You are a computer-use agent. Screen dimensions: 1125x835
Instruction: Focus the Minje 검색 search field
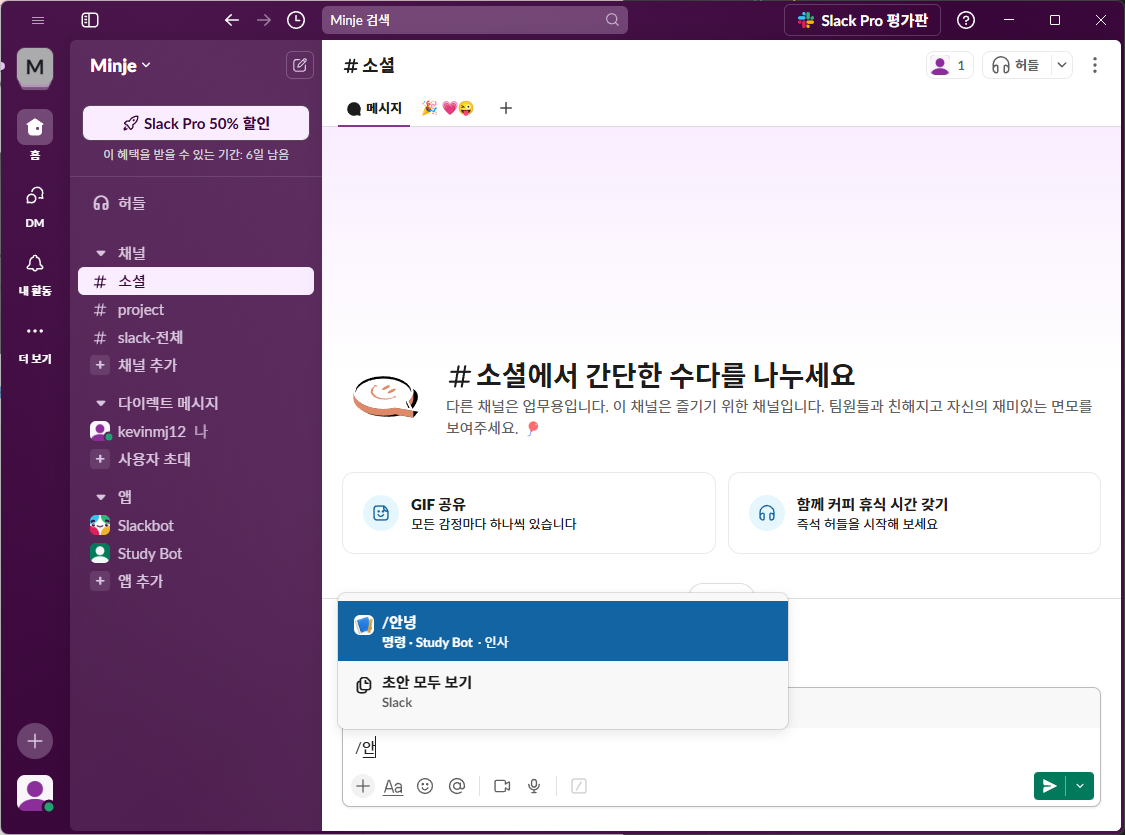pos(474,20)
